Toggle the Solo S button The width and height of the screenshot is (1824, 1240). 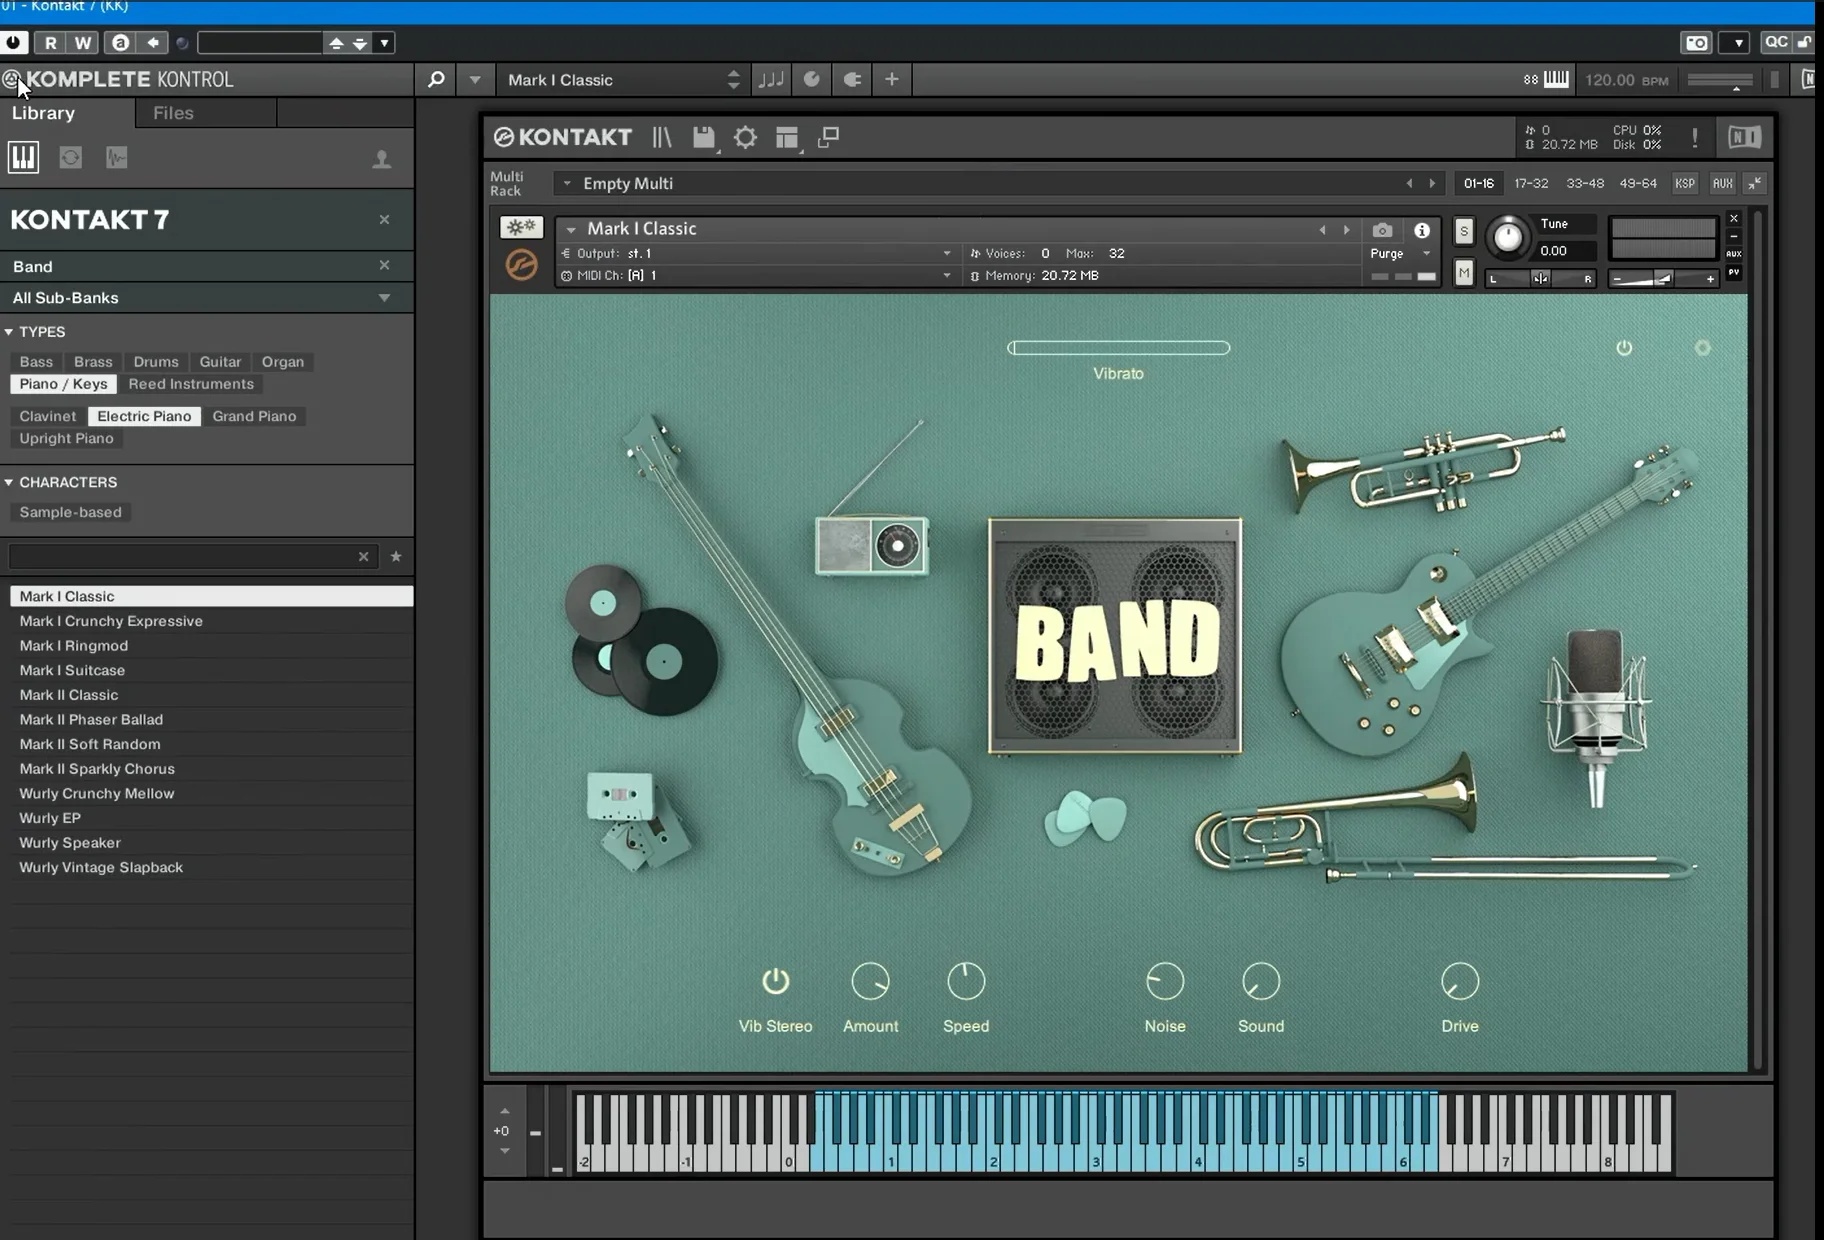[1464, 231]
